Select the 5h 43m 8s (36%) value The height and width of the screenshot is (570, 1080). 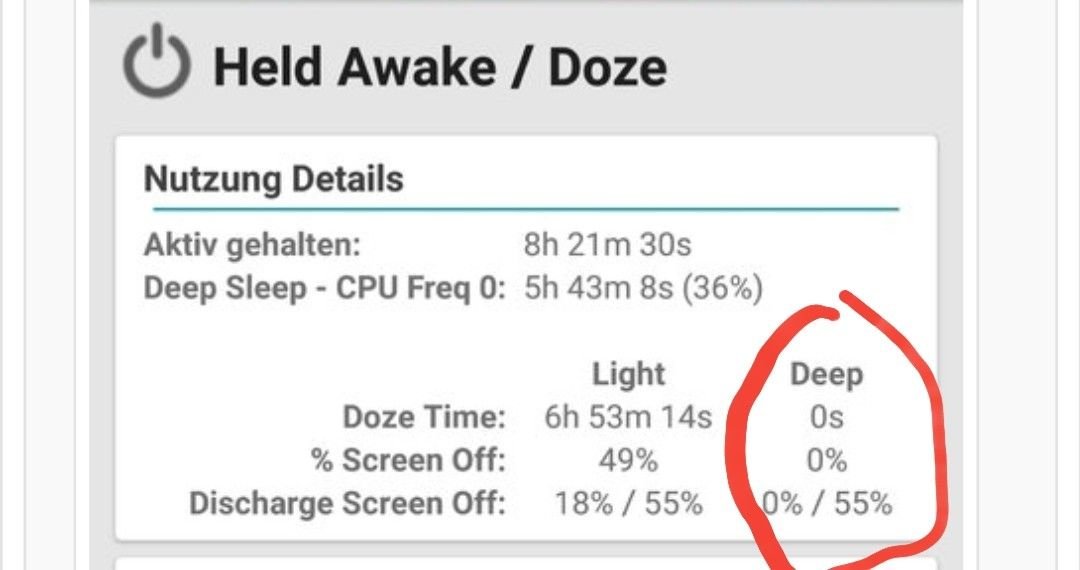pos(643,288)
